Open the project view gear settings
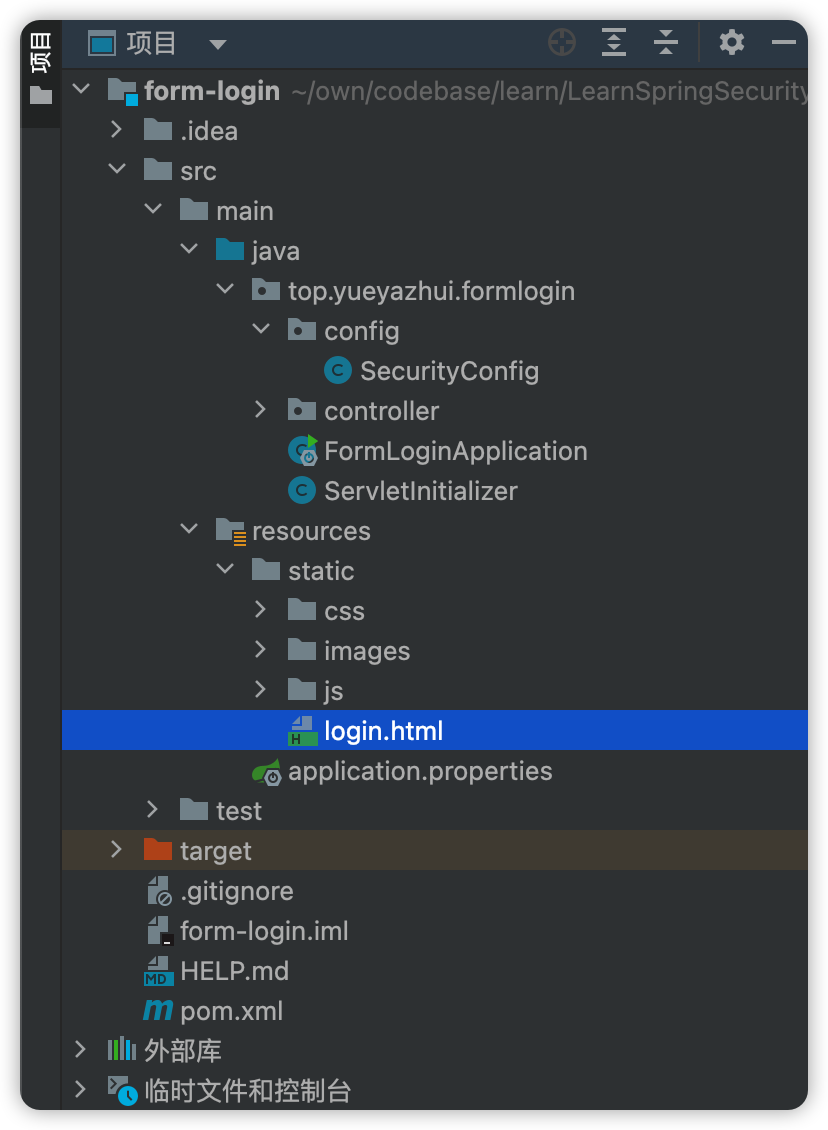Image resolution: width=828 pixels, height=1130 pixels. click(731, 43)
